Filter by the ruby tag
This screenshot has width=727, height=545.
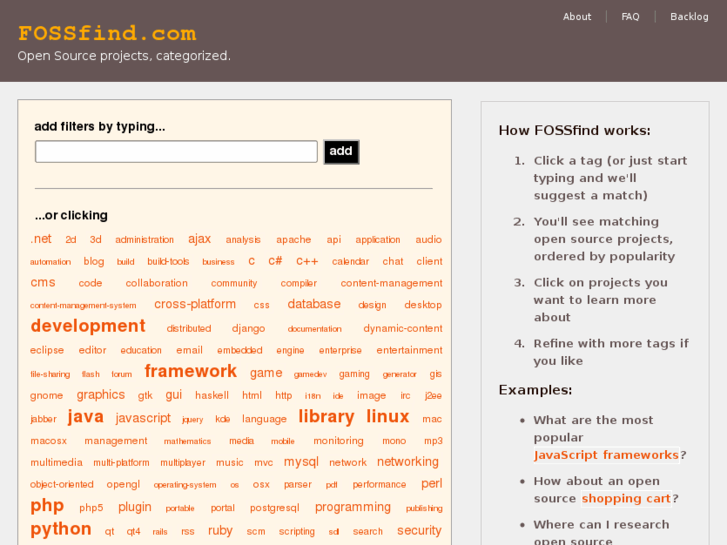(220, 531)
